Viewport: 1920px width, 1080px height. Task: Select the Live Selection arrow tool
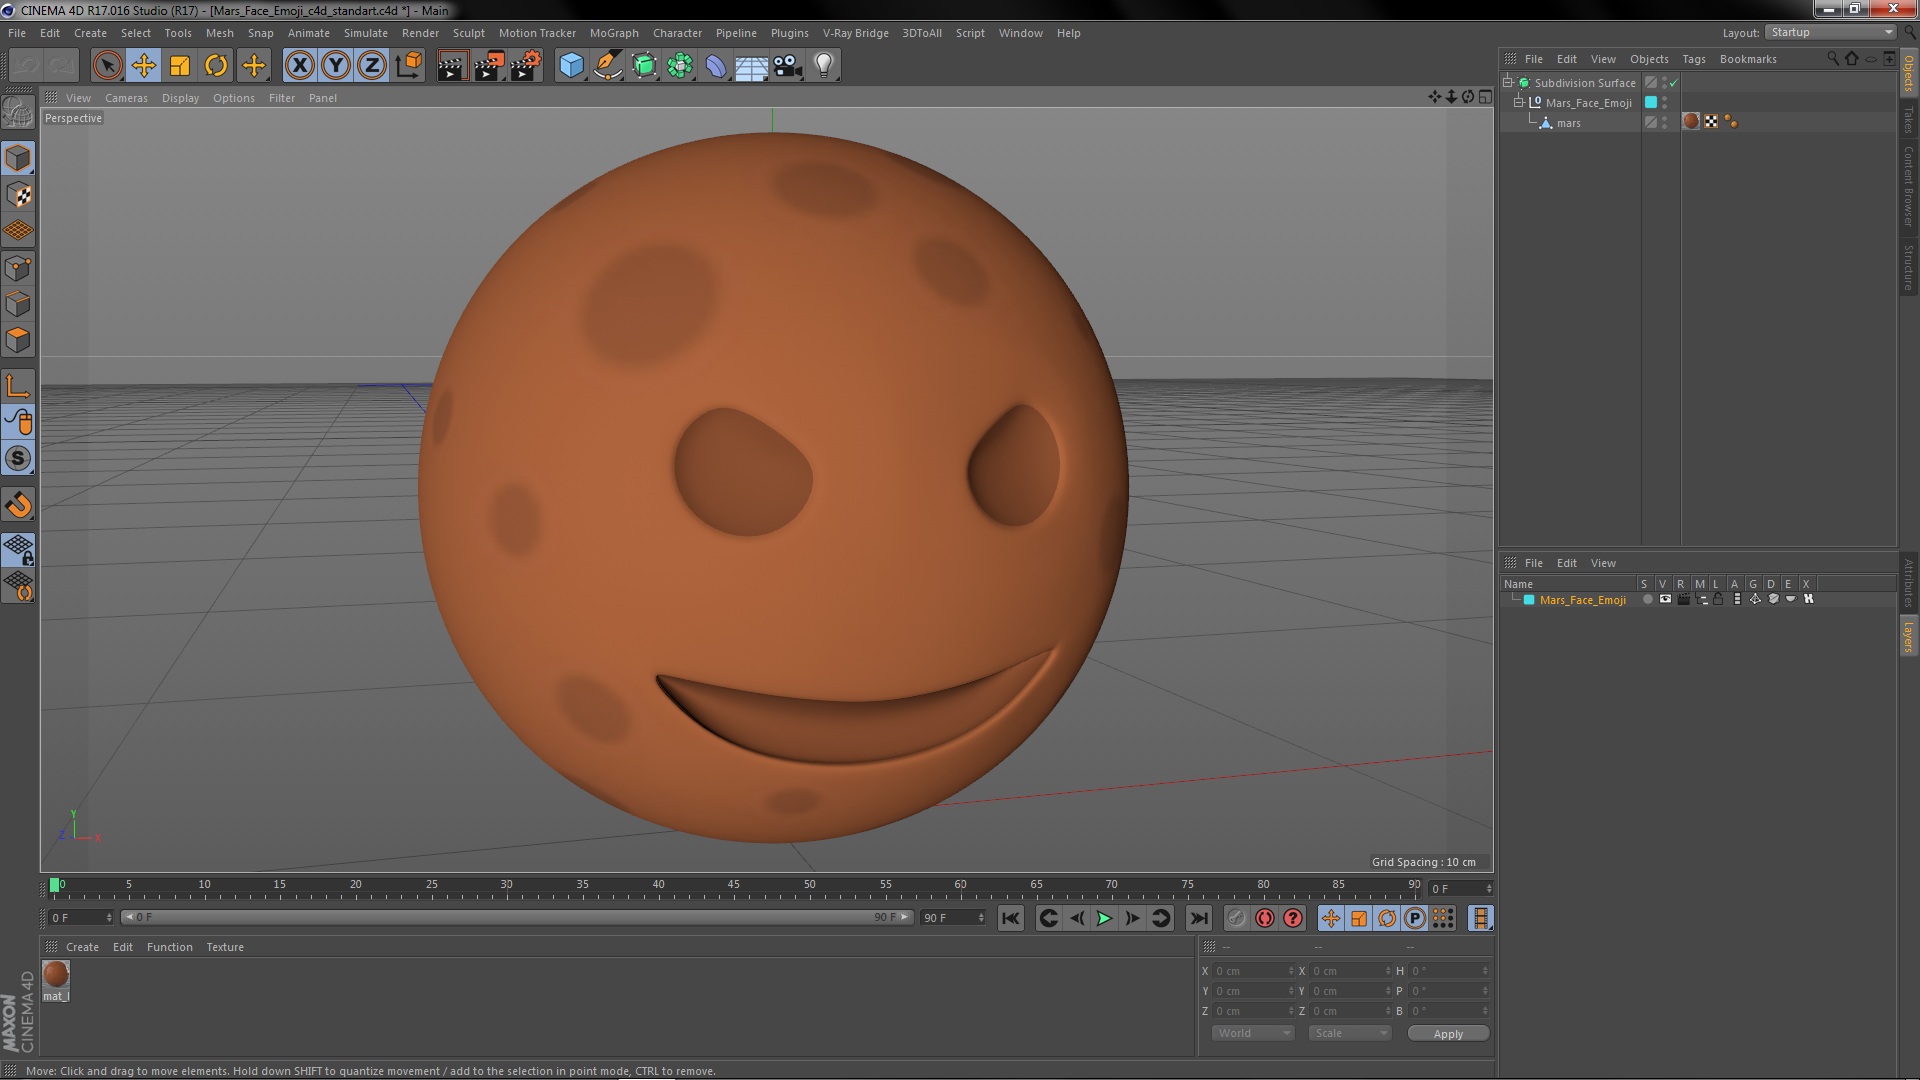107,66
